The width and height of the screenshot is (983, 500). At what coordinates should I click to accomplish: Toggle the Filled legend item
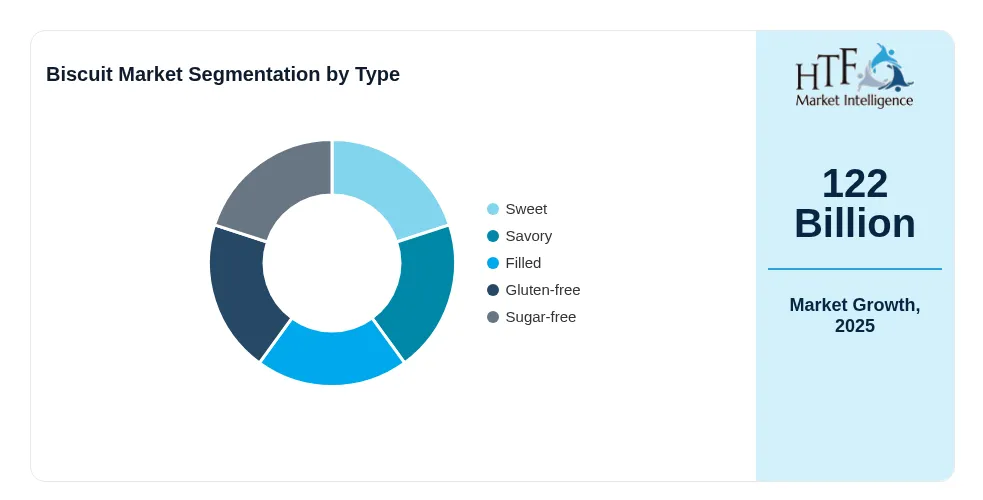click(x=514, y=263)
